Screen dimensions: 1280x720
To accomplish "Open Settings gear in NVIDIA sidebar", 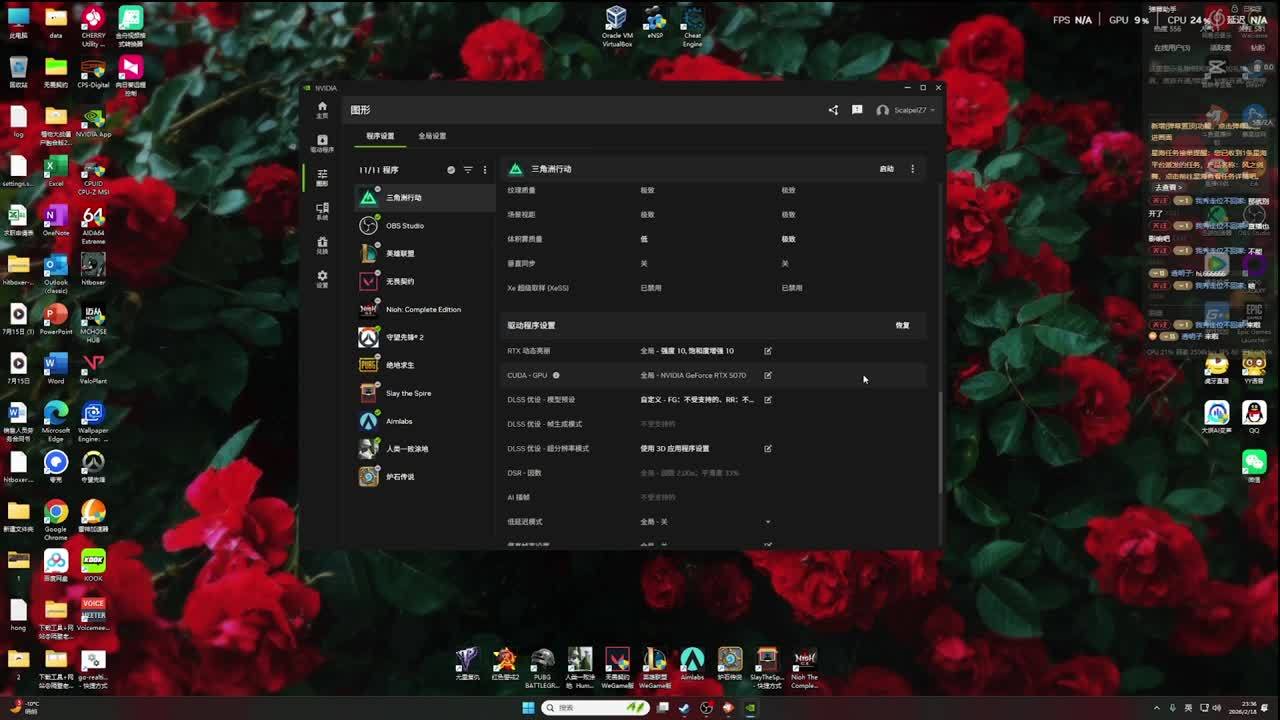I will point(322,278).
